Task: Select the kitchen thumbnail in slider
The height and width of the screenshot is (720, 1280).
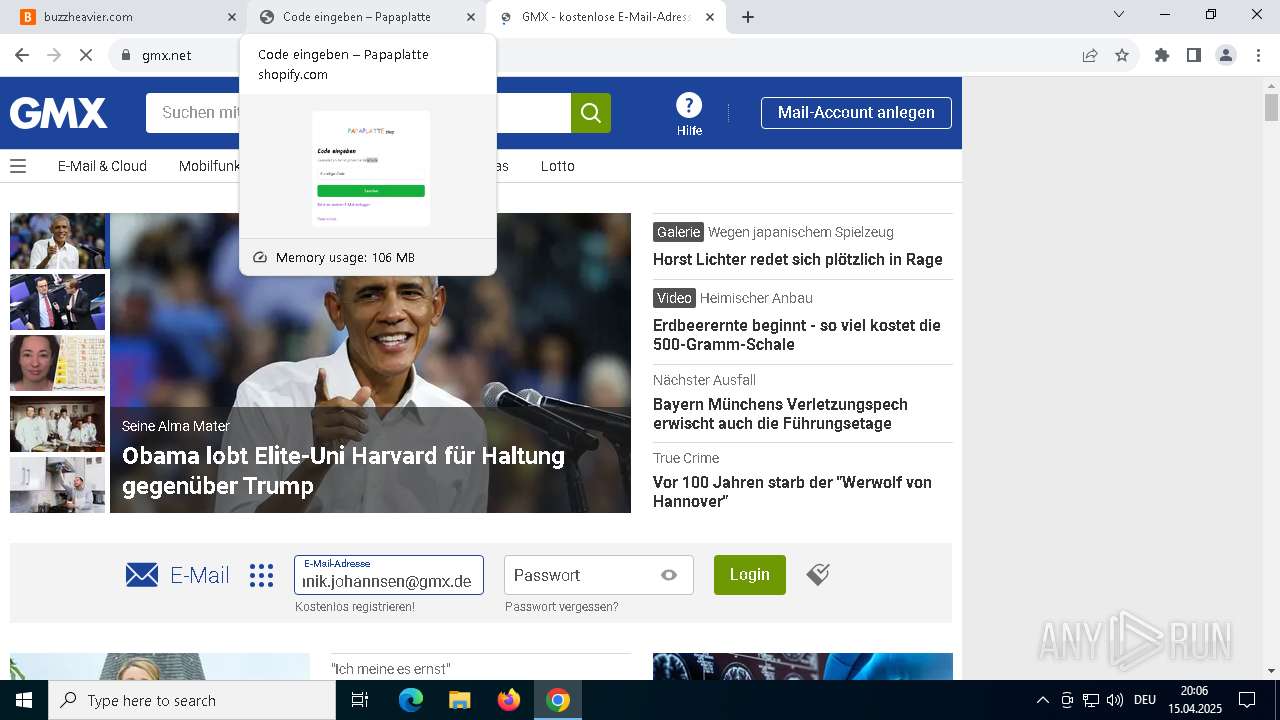Action: [x=57, y=485]
